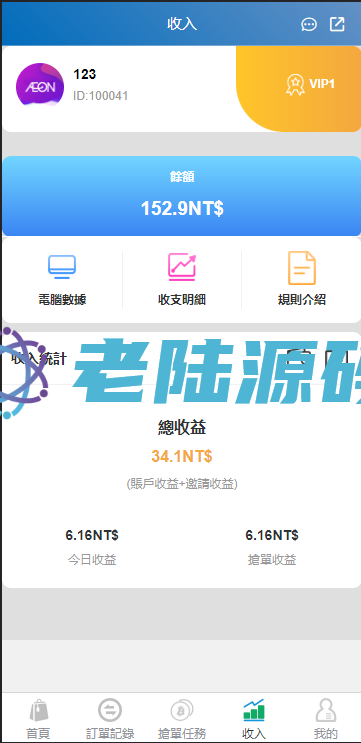Open 我的 person profile tab icon
This screenshot has height=743, width=361.
coord(326,710)
